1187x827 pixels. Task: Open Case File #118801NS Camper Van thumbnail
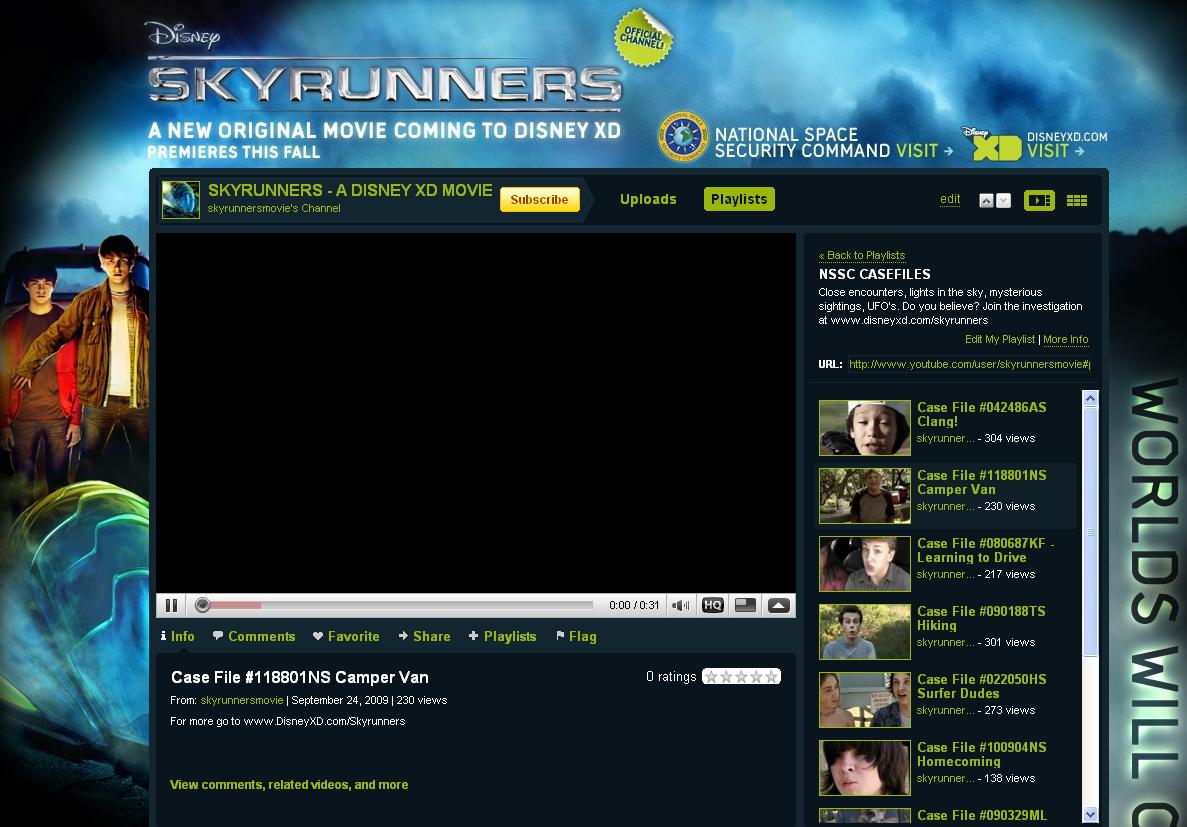(x=865, y=496)
